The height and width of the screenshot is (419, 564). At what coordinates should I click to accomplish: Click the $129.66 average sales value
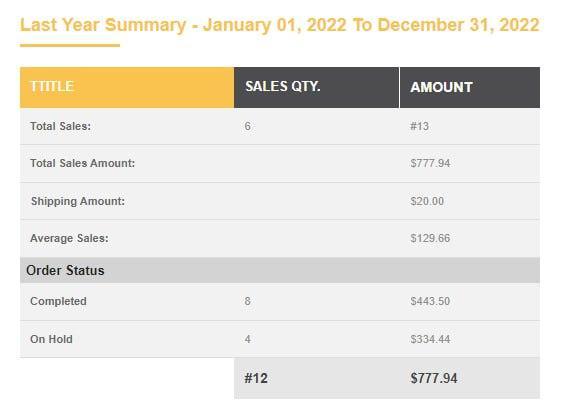430,238
